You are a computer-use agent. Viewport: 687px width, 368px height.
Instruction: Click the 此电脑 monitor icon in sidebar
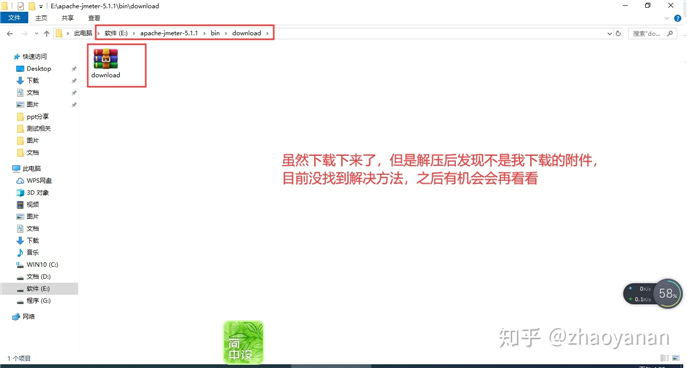click(16, 169)
